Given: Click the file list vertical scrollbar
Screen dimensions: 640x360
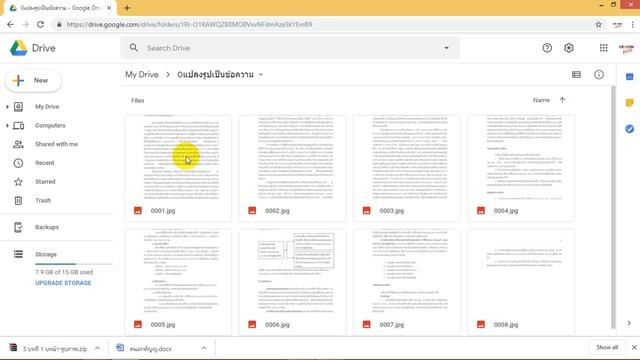Looking at the screenshot, I should 613,207.
